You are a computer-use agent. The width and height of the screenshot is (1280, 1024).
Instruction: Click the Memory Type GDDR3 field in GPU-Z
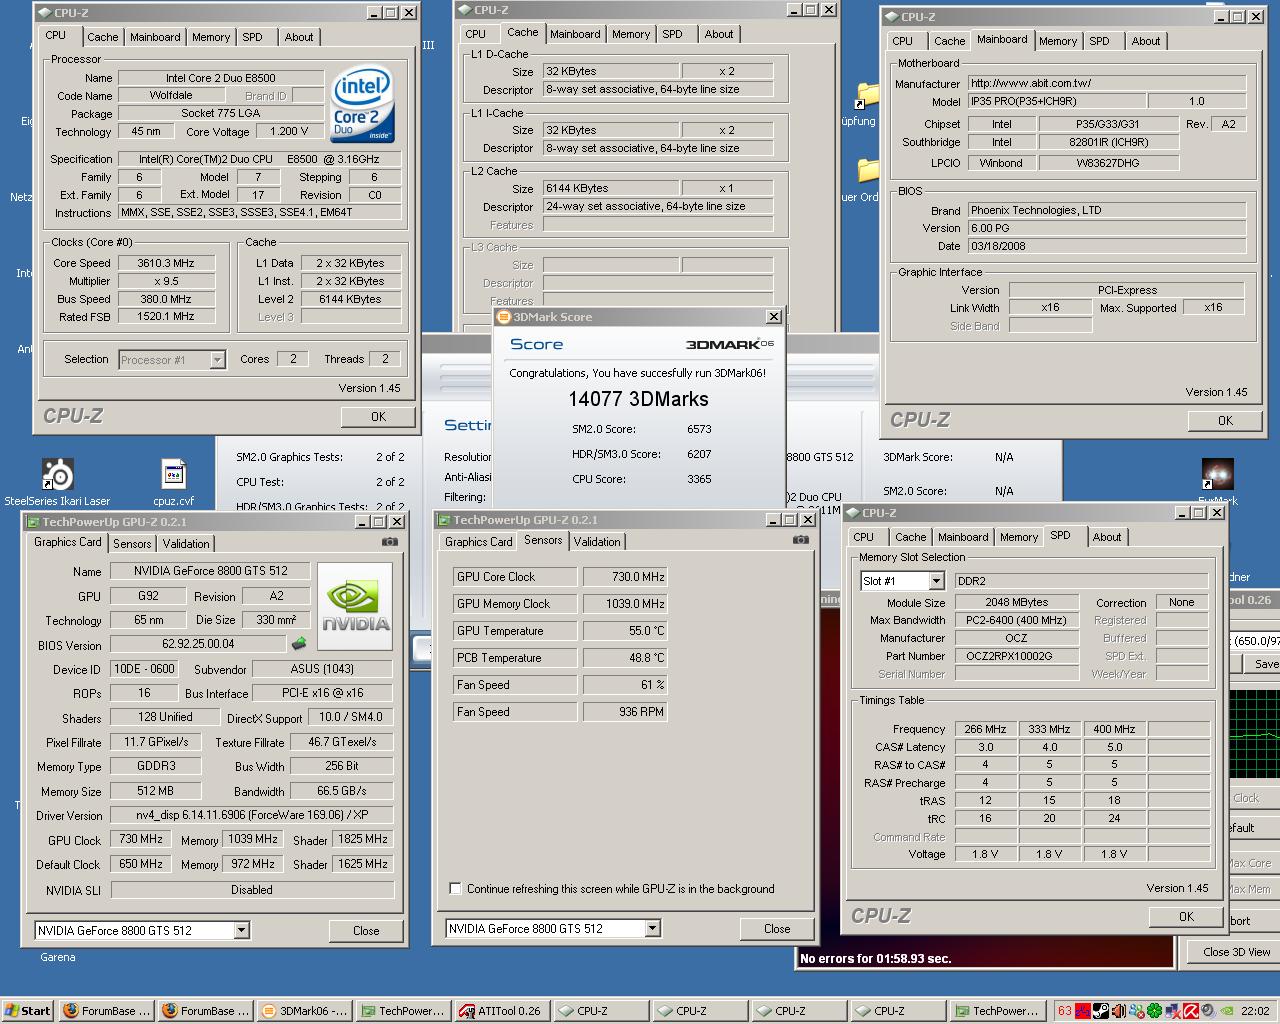pos(156,766)
